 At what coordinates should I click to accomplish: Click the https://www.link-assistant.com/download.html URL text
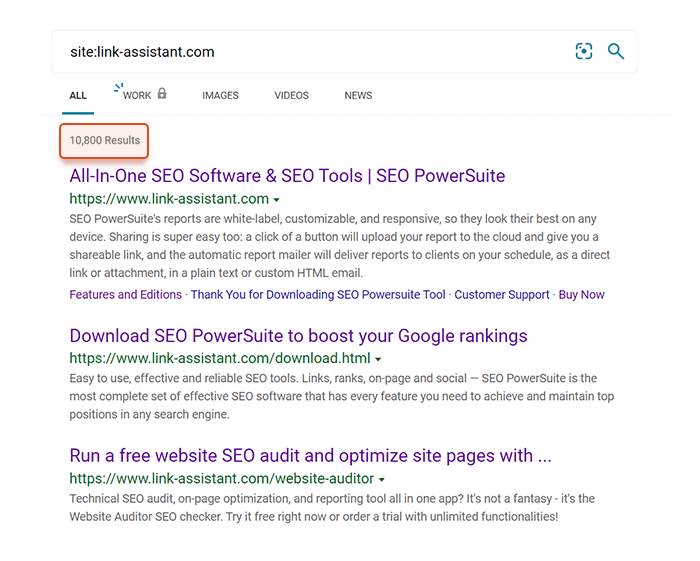coord(220,358)
